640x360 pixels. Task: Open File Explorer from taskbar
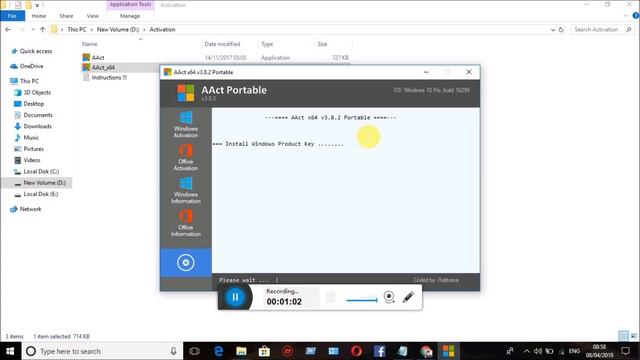coord(241,351)
